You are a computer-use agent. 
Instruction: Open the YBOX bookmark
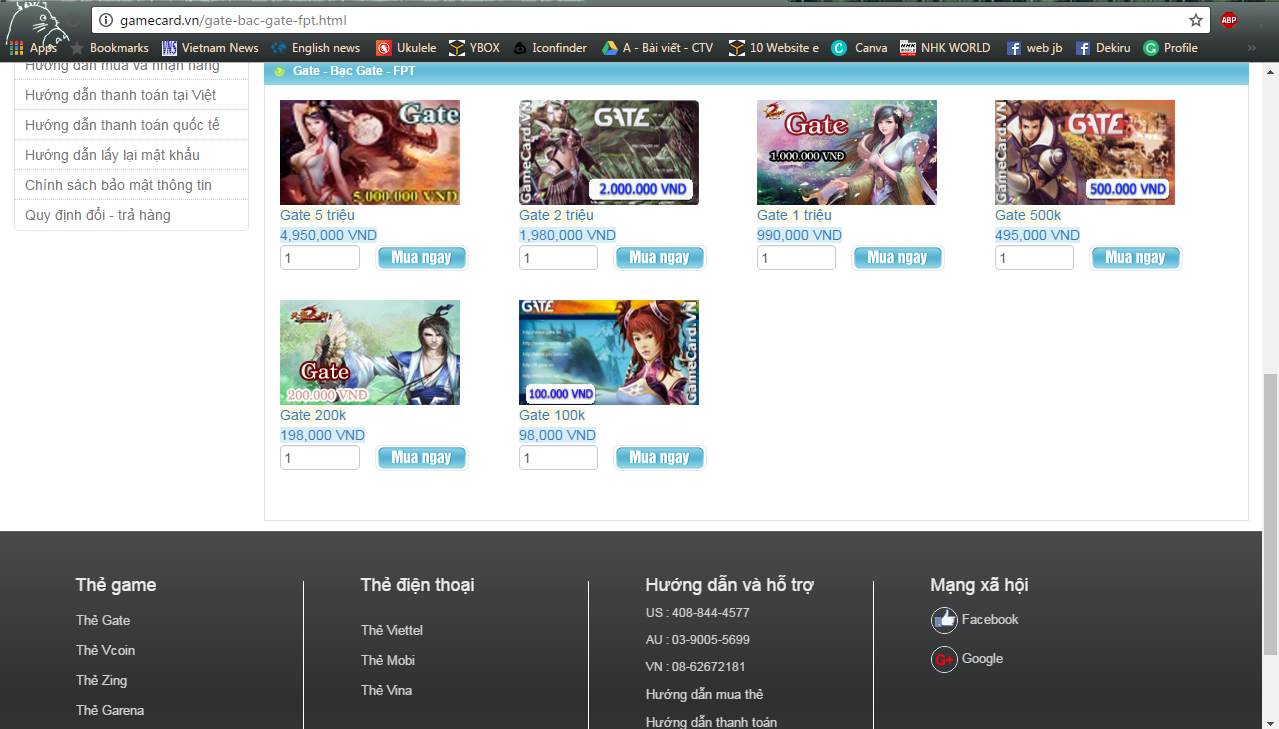(x=475, y=48)
